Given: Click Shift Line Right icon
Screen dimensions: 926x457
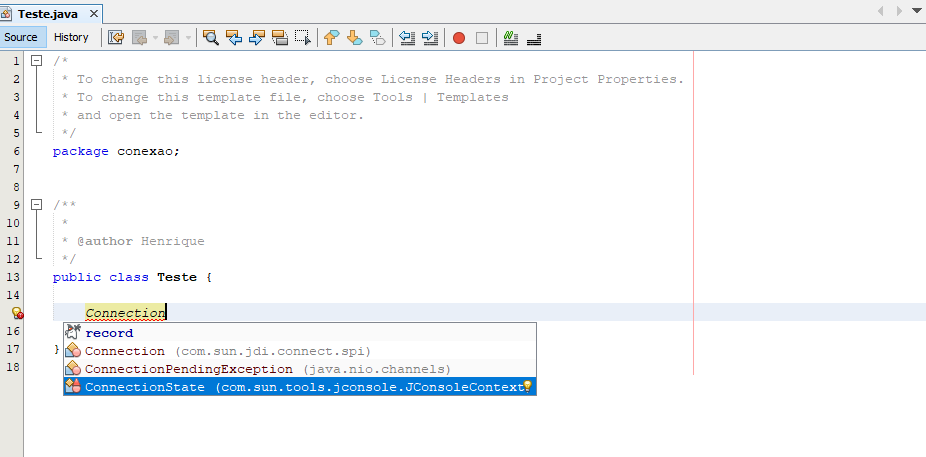Looking at the screenshot, I should (x=431, y=38).
